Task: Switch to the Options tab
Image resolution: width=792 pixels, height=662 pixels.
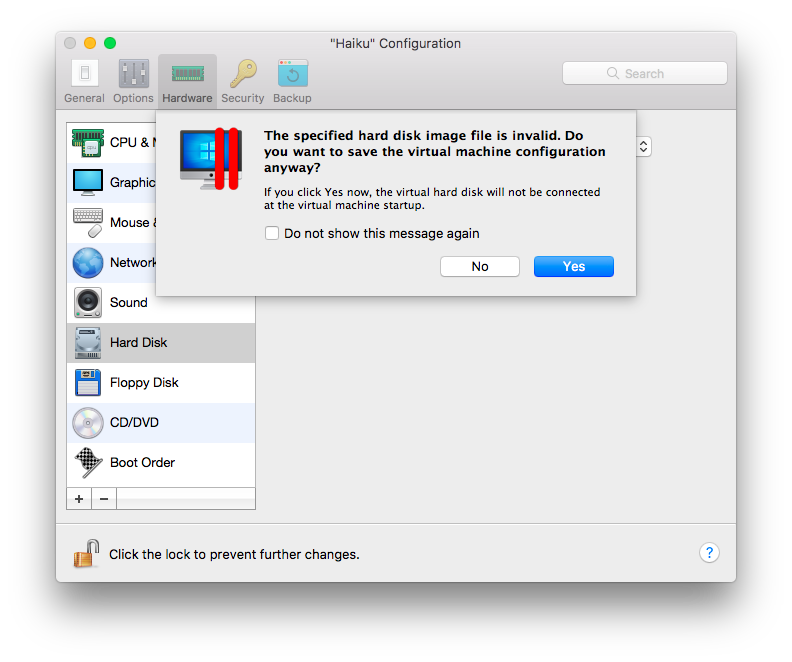Action: click(x=133, y=81)
